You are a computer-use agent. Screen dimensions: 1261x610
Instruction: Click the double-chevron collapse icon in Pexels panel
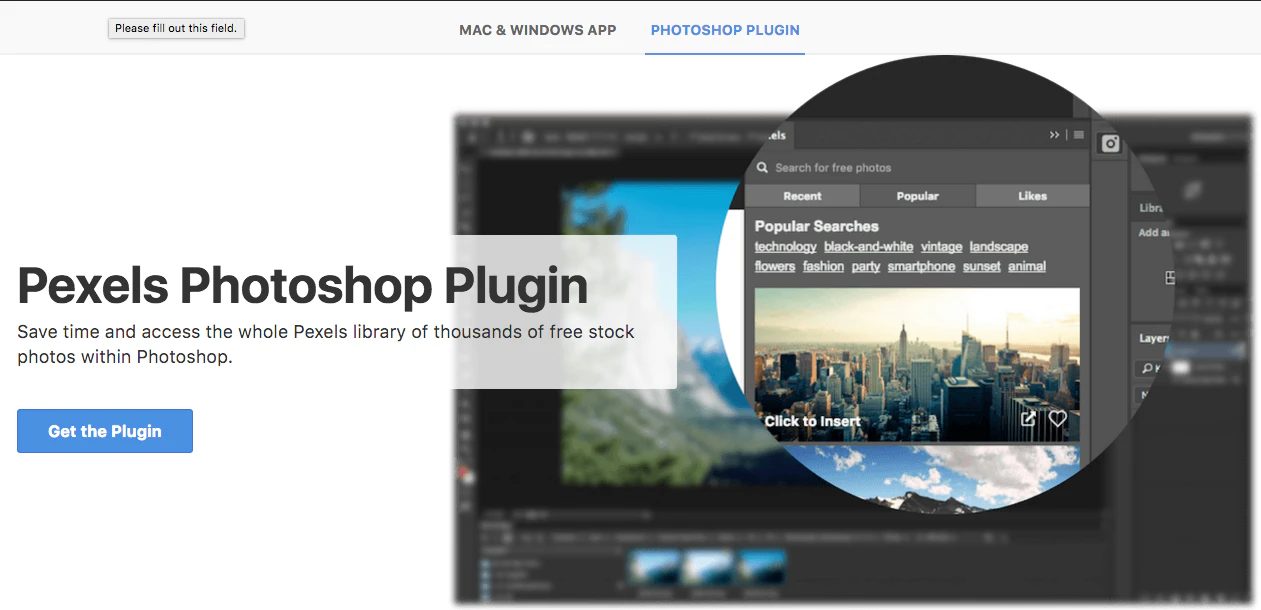[1054, 135]
